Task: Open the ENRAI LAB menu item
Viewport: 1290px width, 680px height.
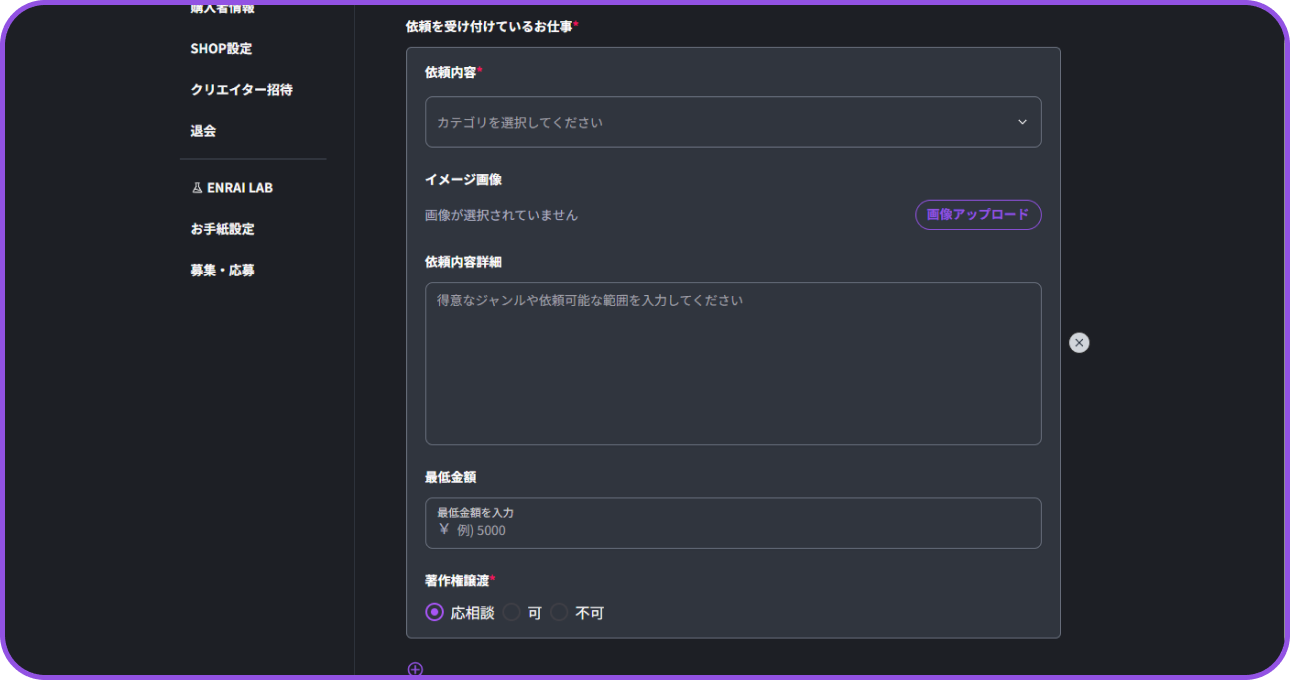Action: tap(240, 188)
